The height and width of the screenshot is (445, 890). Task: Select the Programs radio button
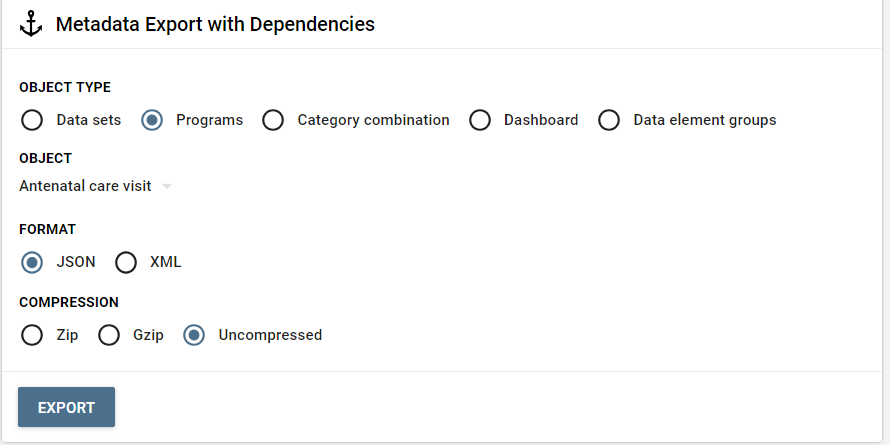click(152, 120)
